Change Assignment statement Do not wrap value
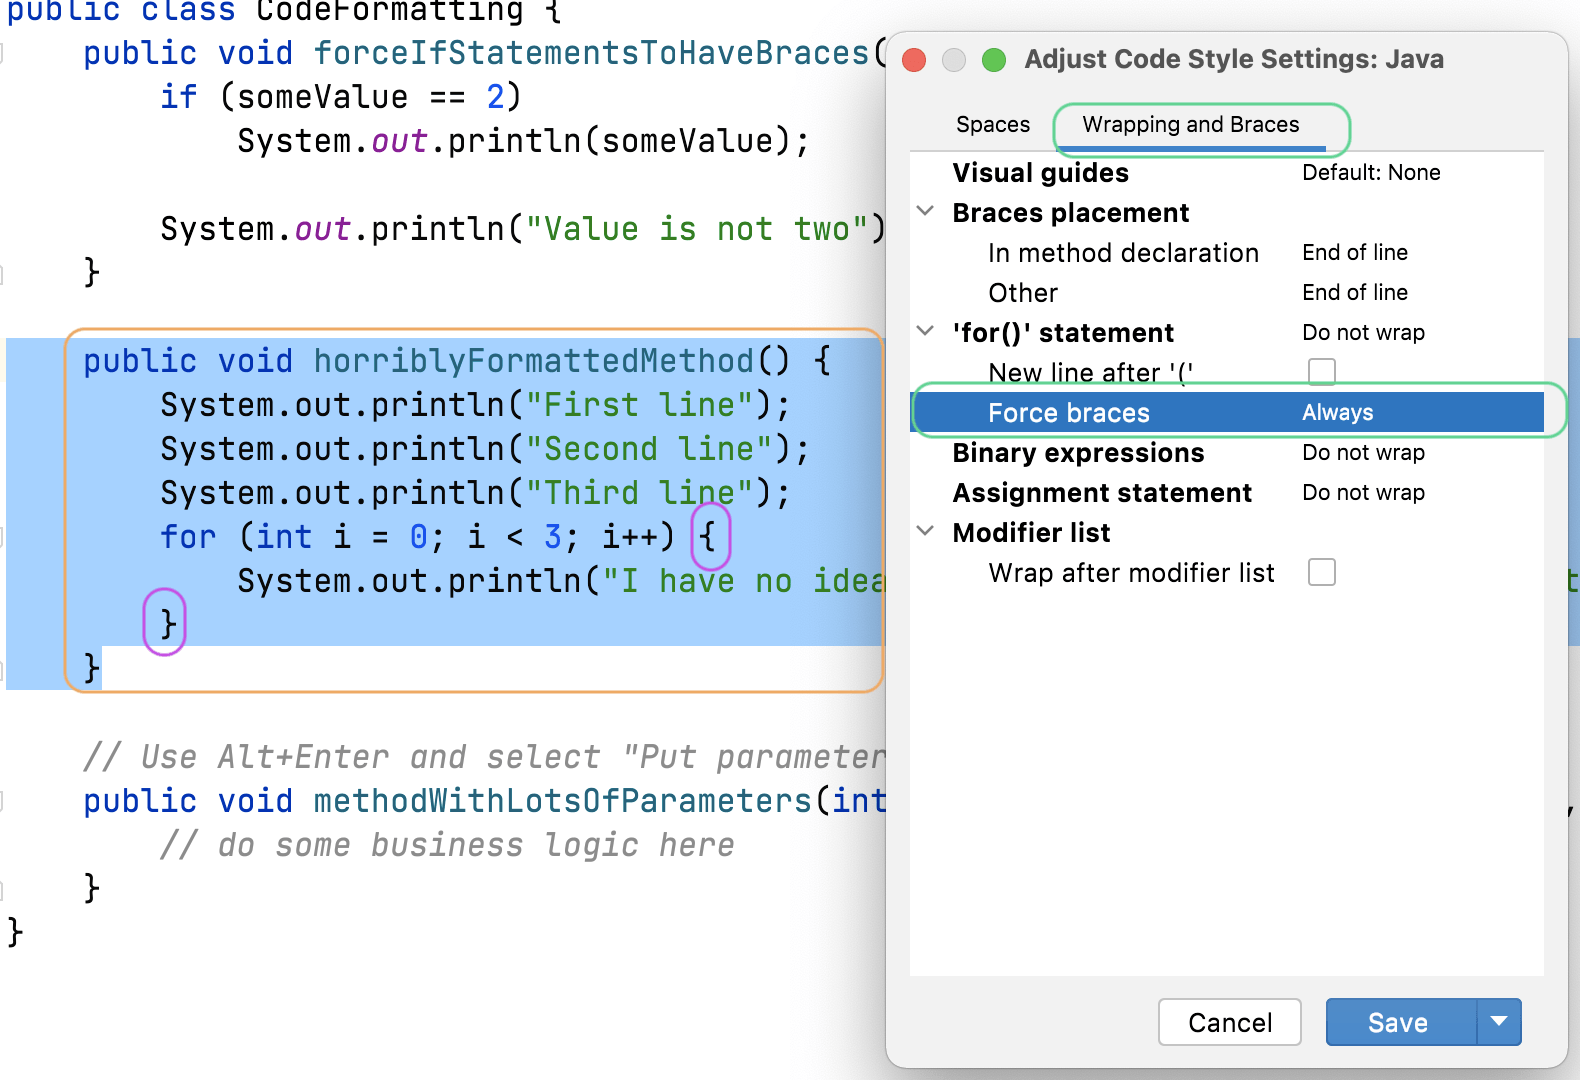The width and height of the screenshot is (1580, 1080). [x=1363, y=493]
